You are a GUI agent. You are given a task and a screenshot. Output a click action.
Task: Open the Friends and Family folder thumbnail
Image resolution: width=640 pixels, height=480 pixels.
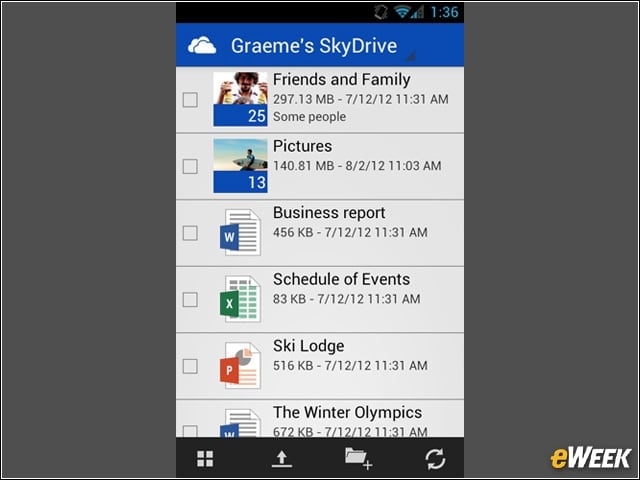tap(240, 99)
